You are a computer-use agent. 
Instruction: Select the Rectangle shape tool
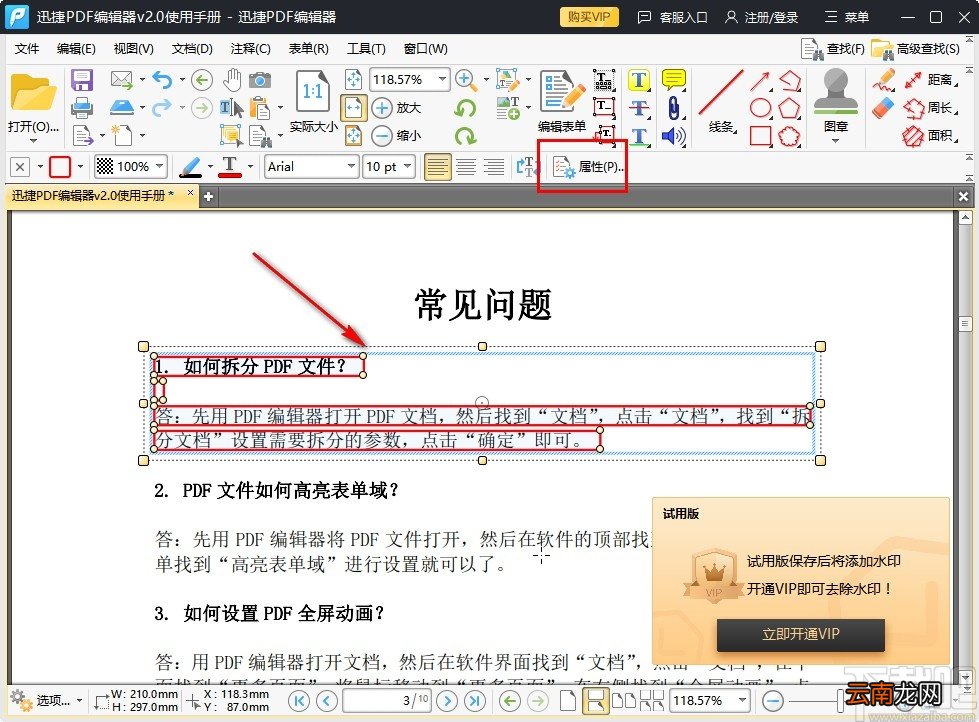coord(760,136)
